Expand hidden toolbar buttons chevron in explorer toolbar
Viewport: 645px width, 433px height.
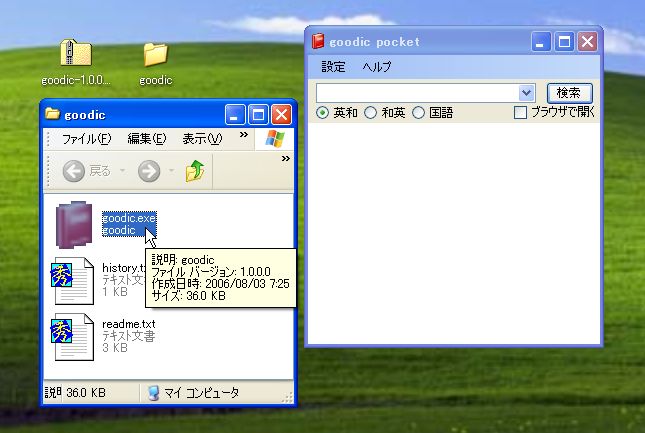285,158
